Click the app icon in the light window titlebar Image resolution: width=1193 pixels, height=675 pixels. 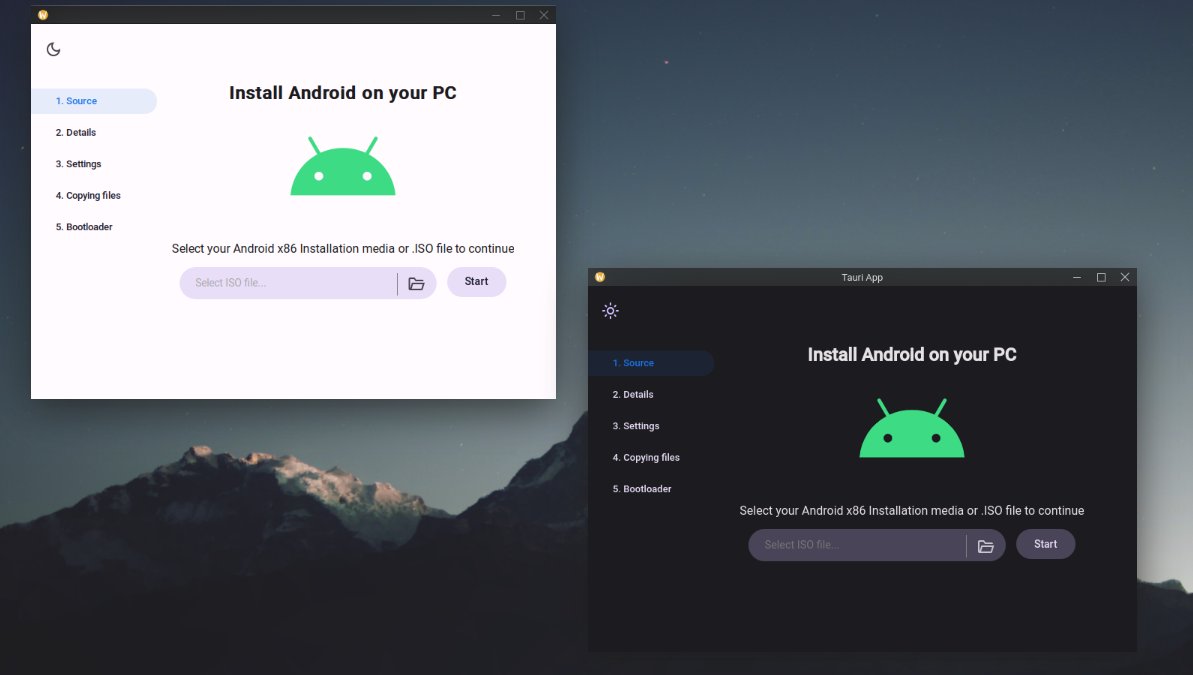[42, 14]
